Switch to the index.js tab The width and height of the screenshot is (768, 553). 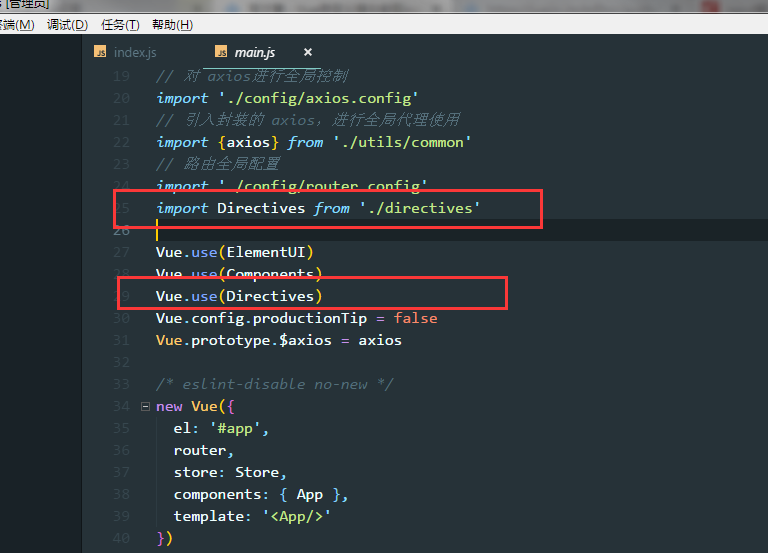pyautogui.click(x=135, y=52)
